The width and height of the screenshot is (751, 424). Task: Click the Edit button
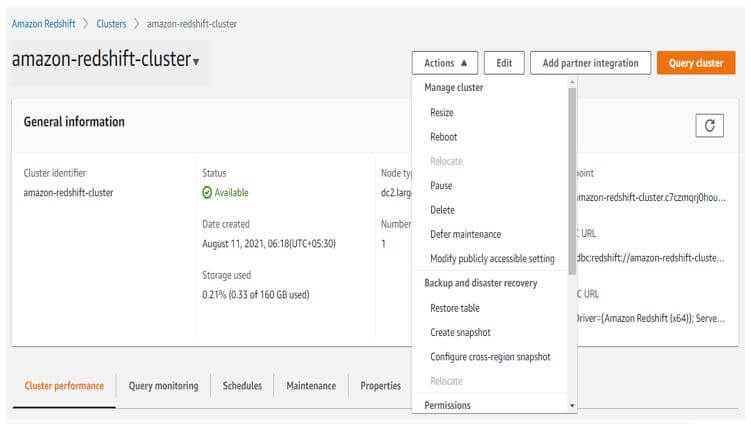click(504, 63)
